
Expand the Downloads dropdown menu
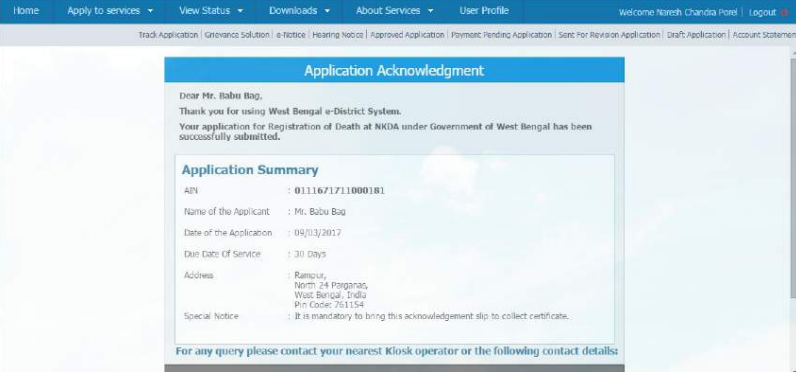pyautogui.click(x=300, y=11)
